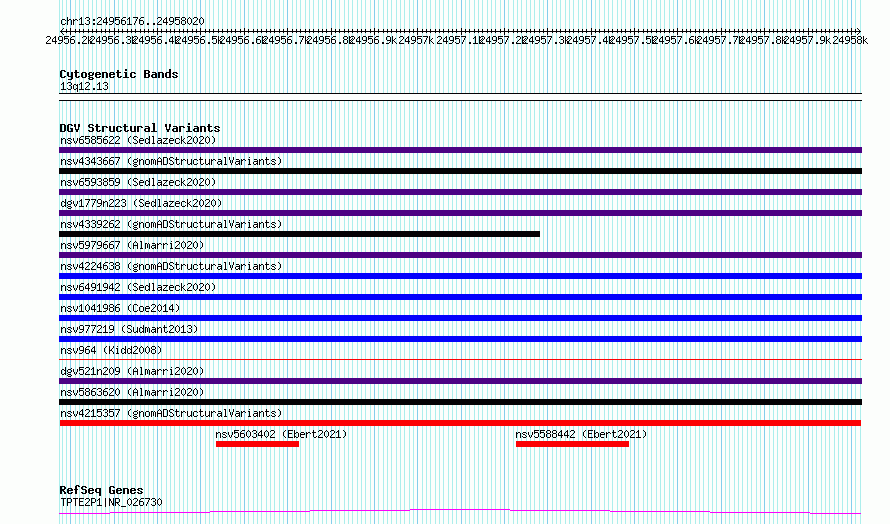Select the nsv4343667 black variant bar
The image size is (890, 524).
(460, 171)
